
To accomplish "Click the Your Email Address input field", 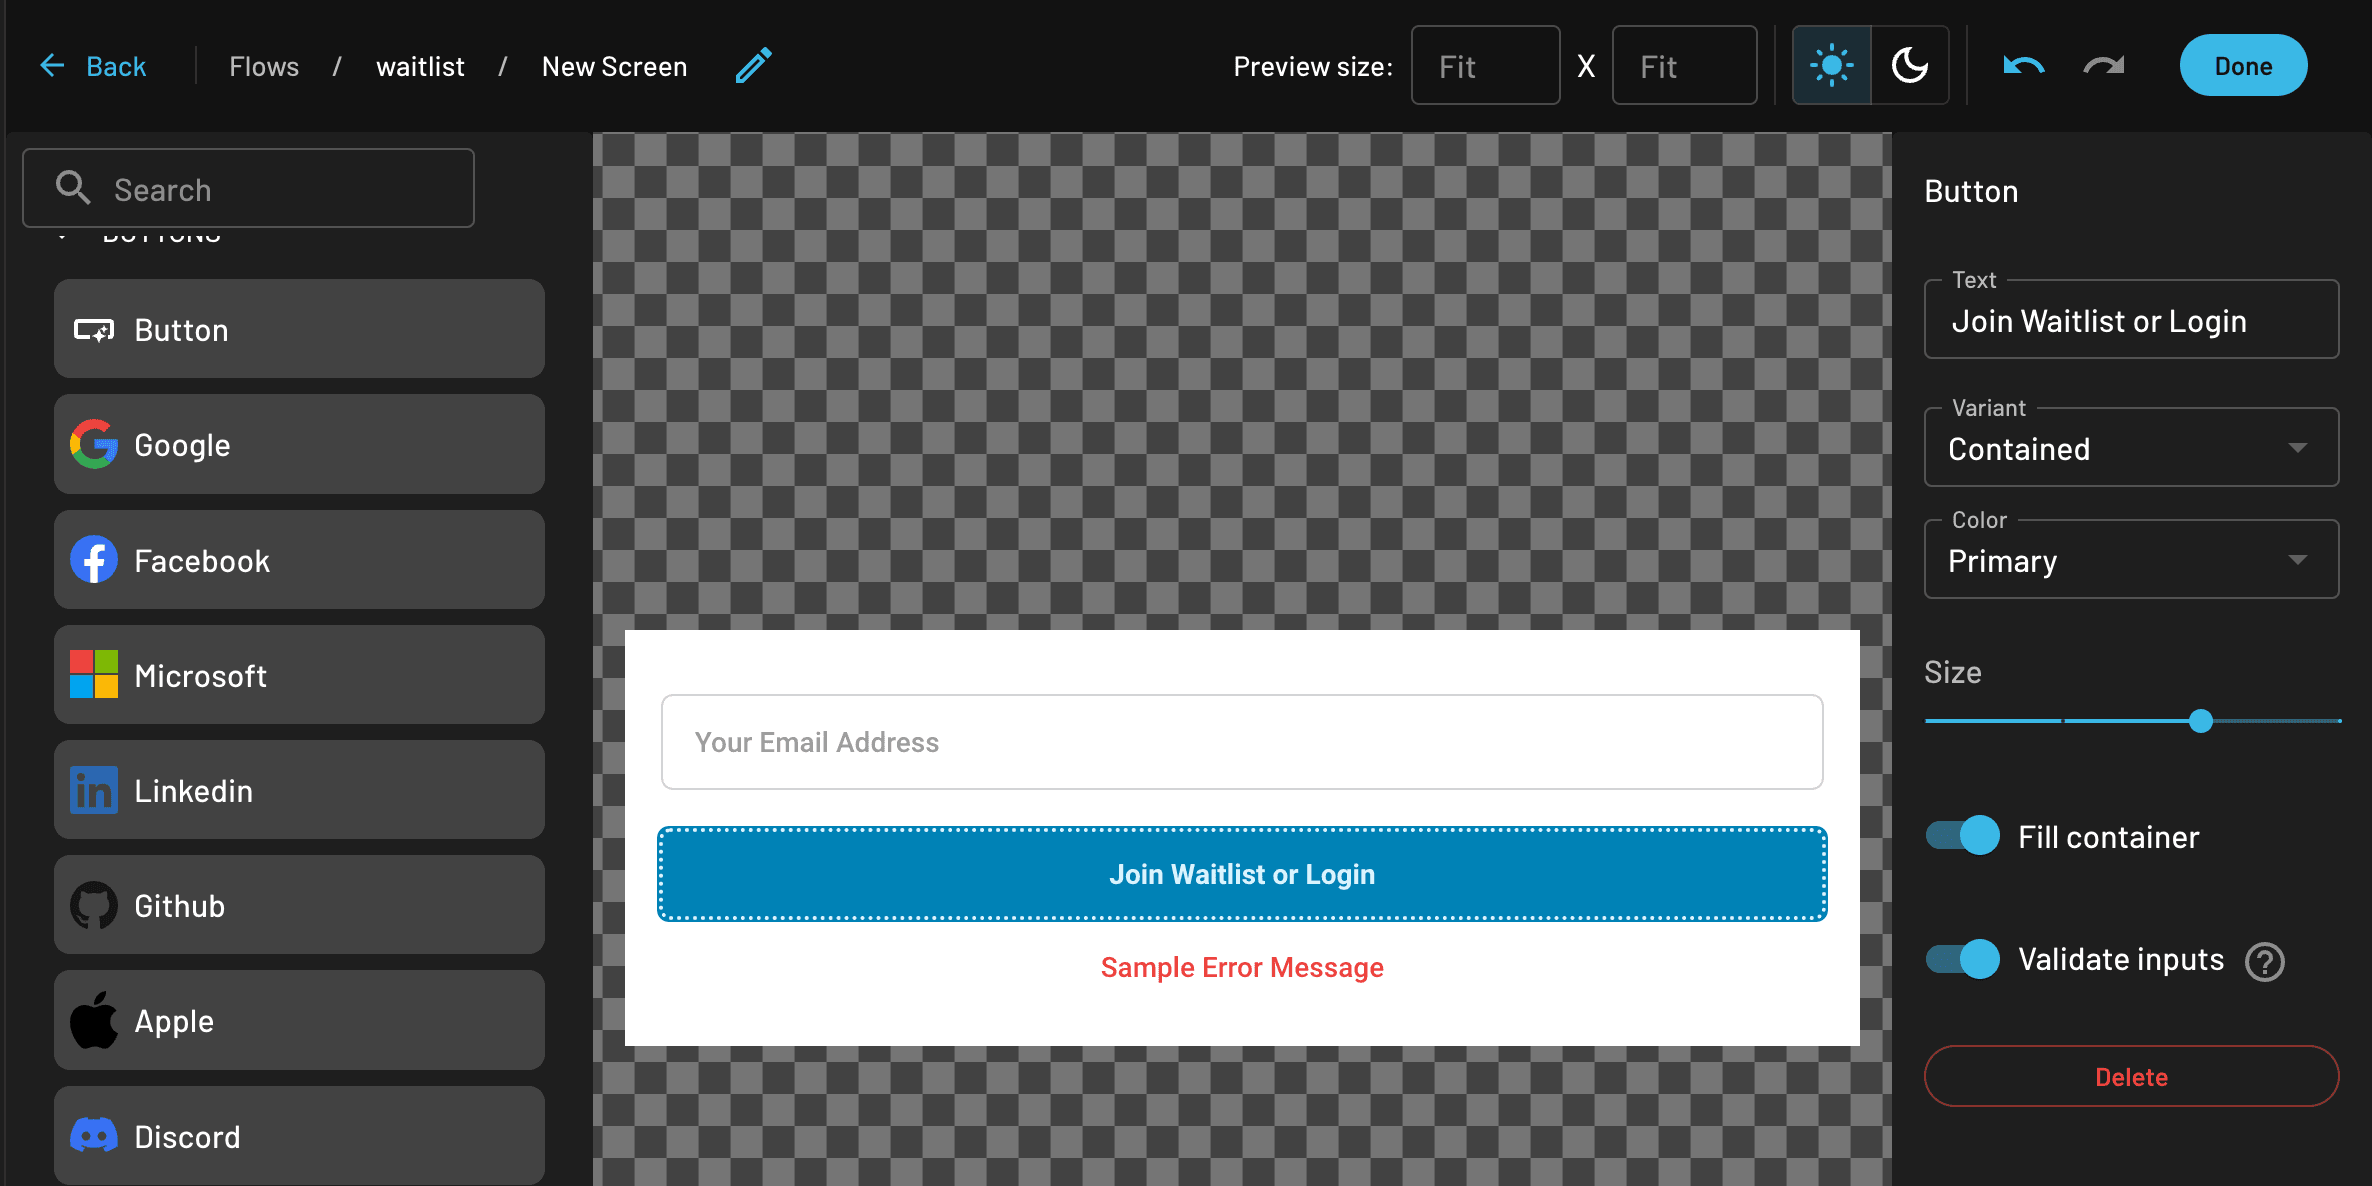I will [x=1240, y=741].
